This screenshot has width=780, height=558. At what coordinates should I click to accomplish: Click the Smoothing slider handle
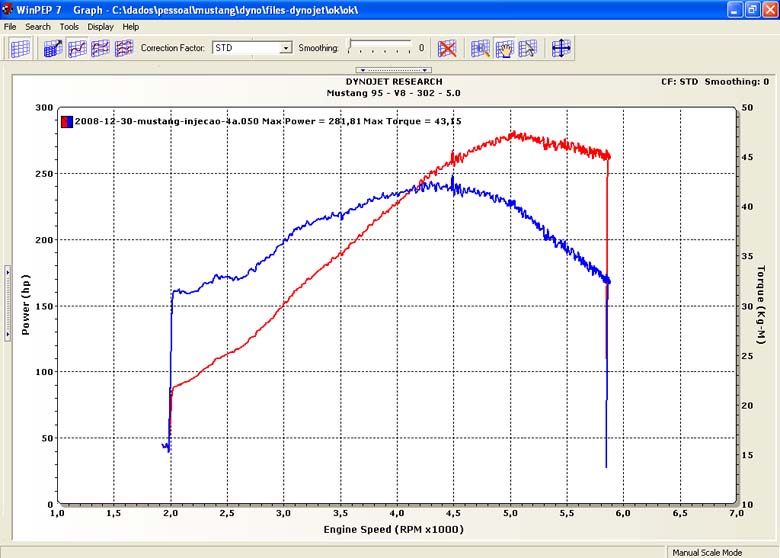(x=350, y=45)
